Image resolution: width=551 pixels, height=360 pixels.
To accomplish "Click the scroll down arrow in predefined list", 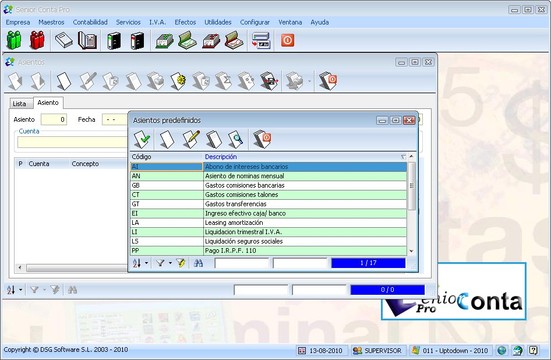I will pyautogui.click(x=411, y=251).
